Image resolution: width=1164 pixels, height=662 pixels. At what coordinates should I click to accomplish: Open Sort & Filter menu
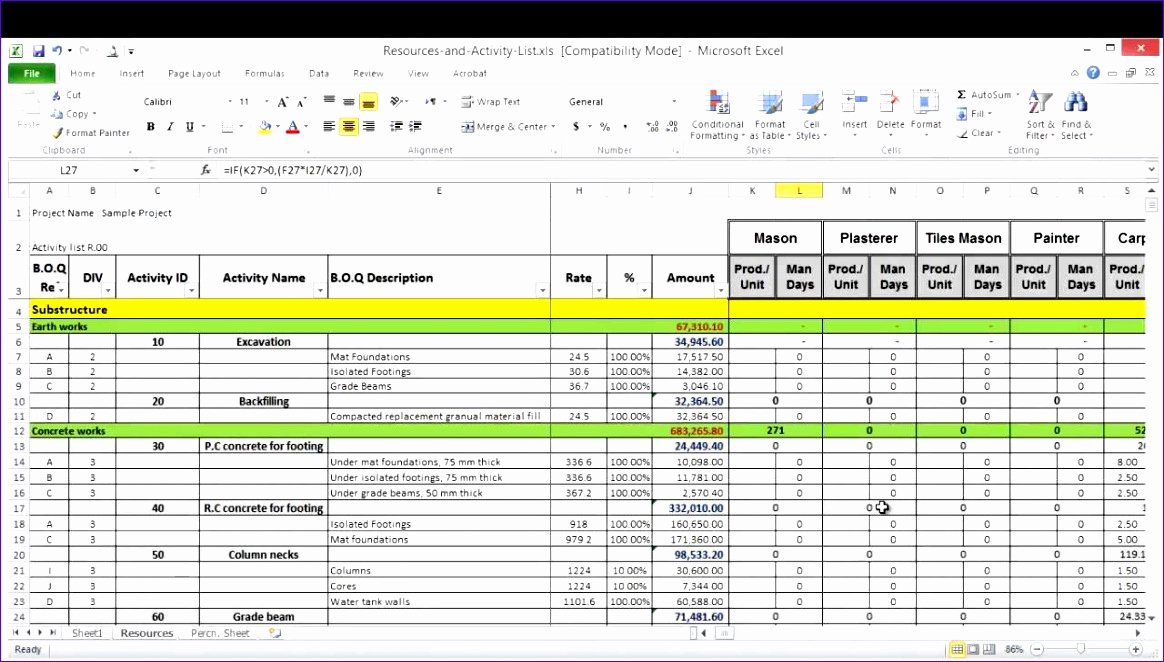pyautogui.click(x=1041, y=116)
